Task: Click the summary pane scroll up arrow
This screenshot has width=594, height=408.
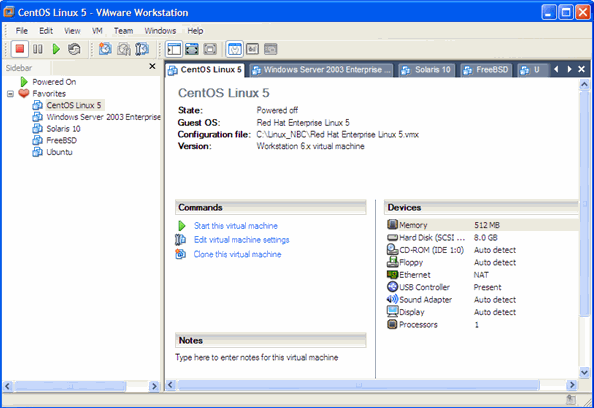Action: [584, 84]
